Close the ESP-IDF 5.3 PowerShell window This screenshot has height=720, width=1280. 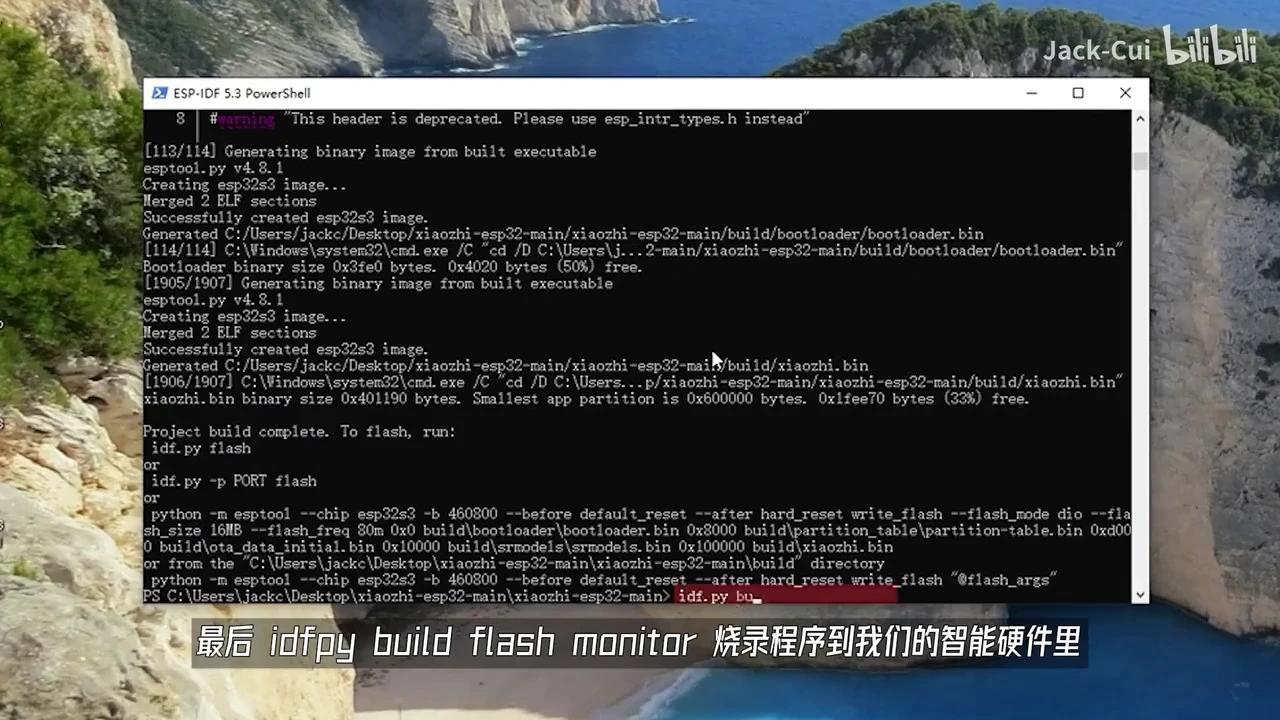[x=1125, y=93]
